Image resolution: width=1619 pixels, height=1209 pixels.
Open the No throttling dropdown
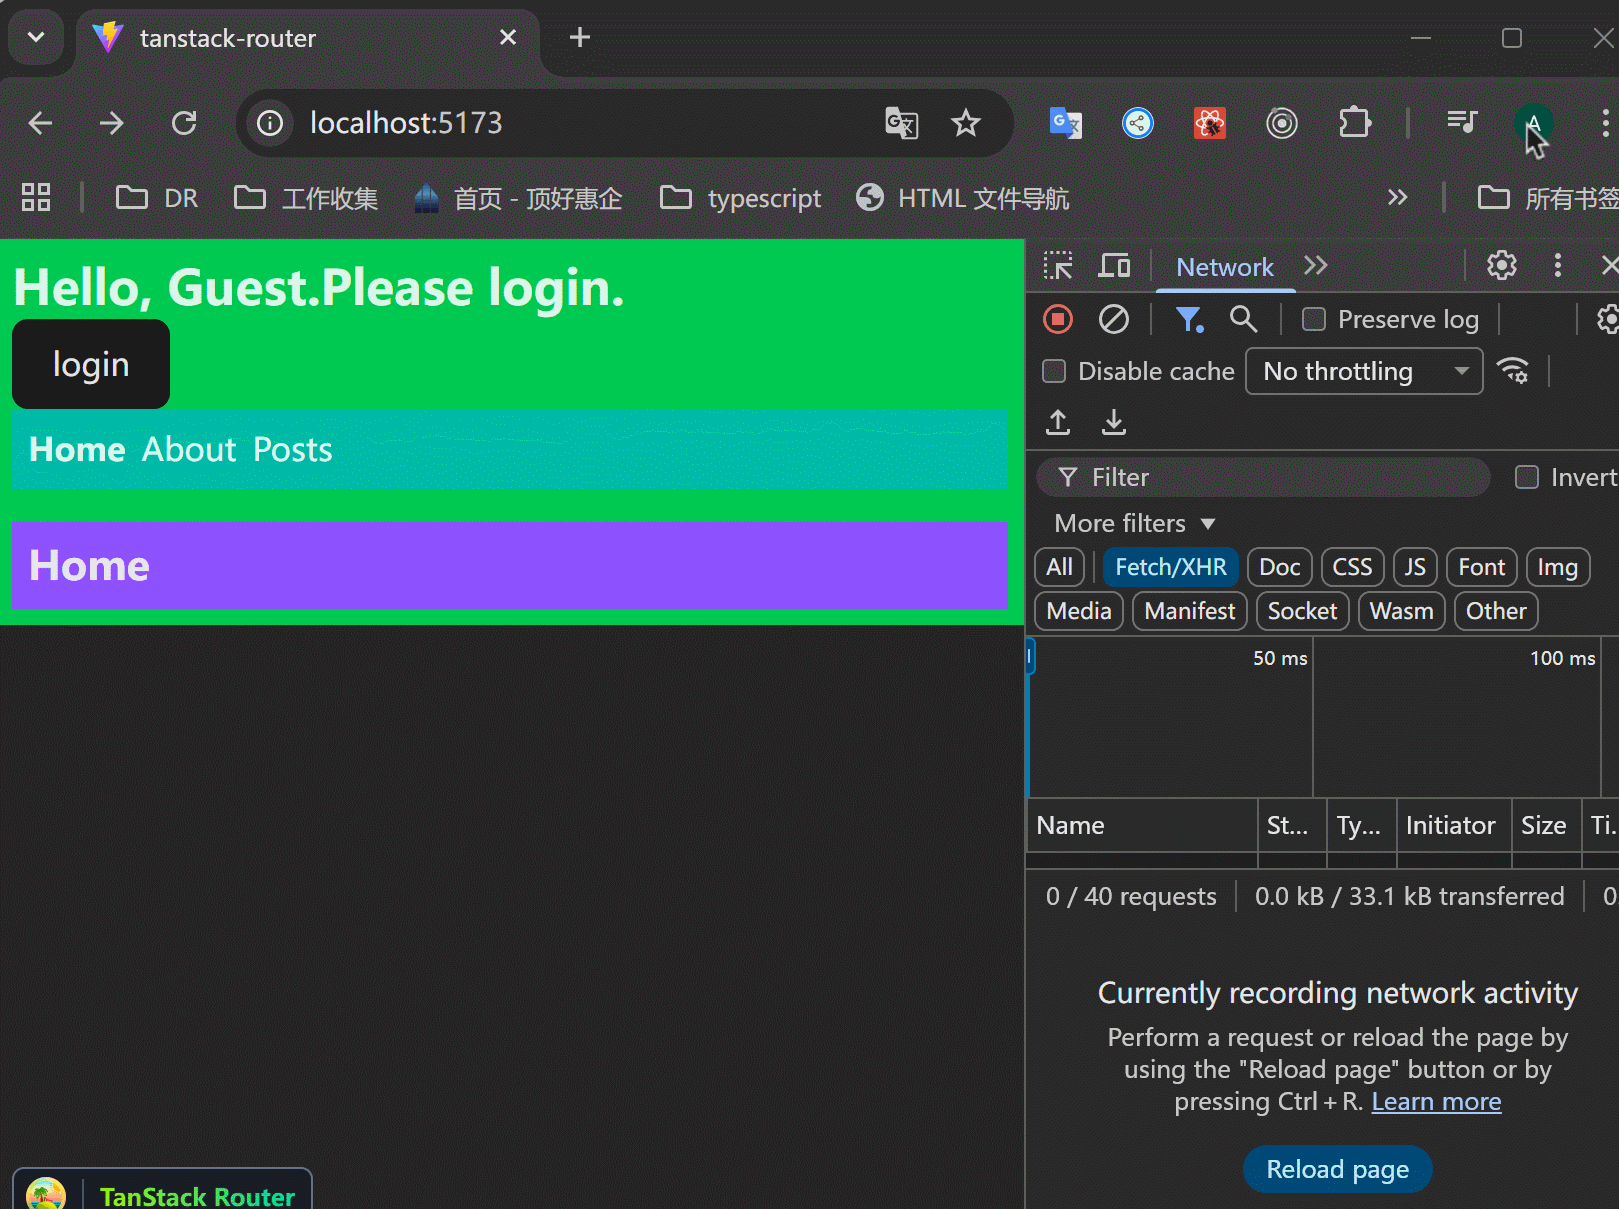coord(1363,371)
